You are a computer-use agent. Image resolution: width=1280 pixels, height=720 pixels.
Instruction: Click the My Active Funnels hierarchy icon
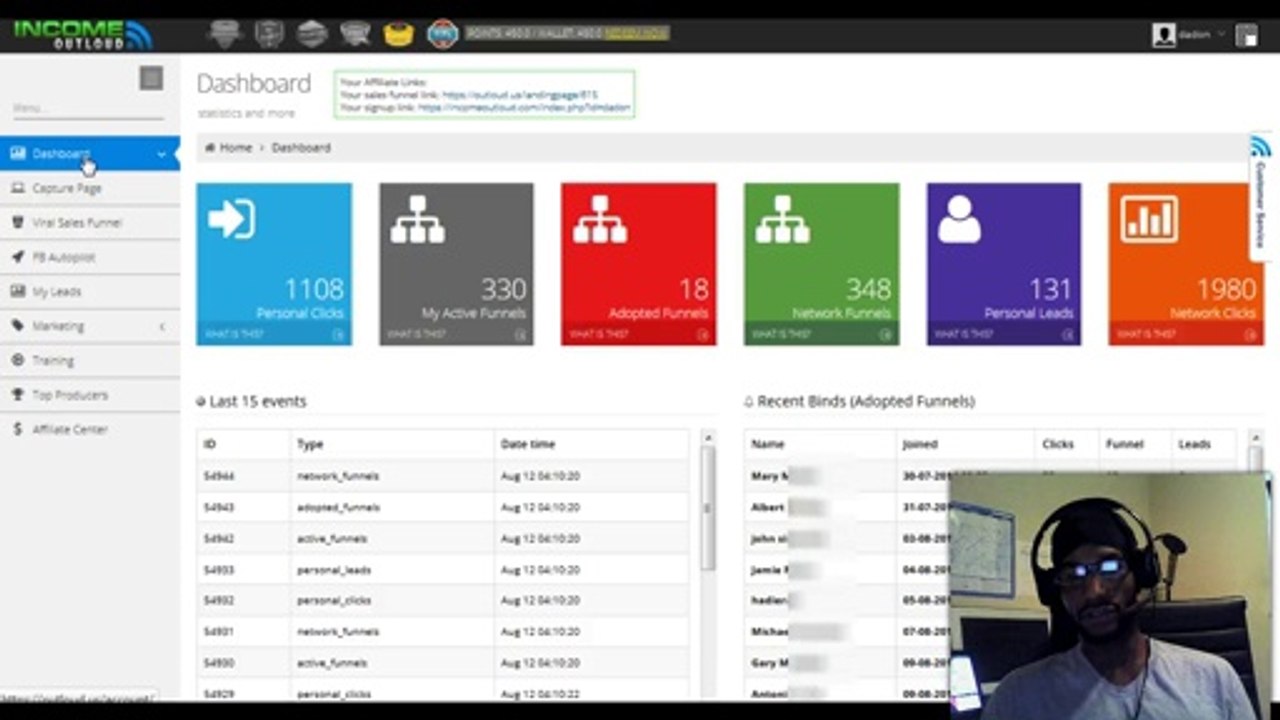coord(418,219)
